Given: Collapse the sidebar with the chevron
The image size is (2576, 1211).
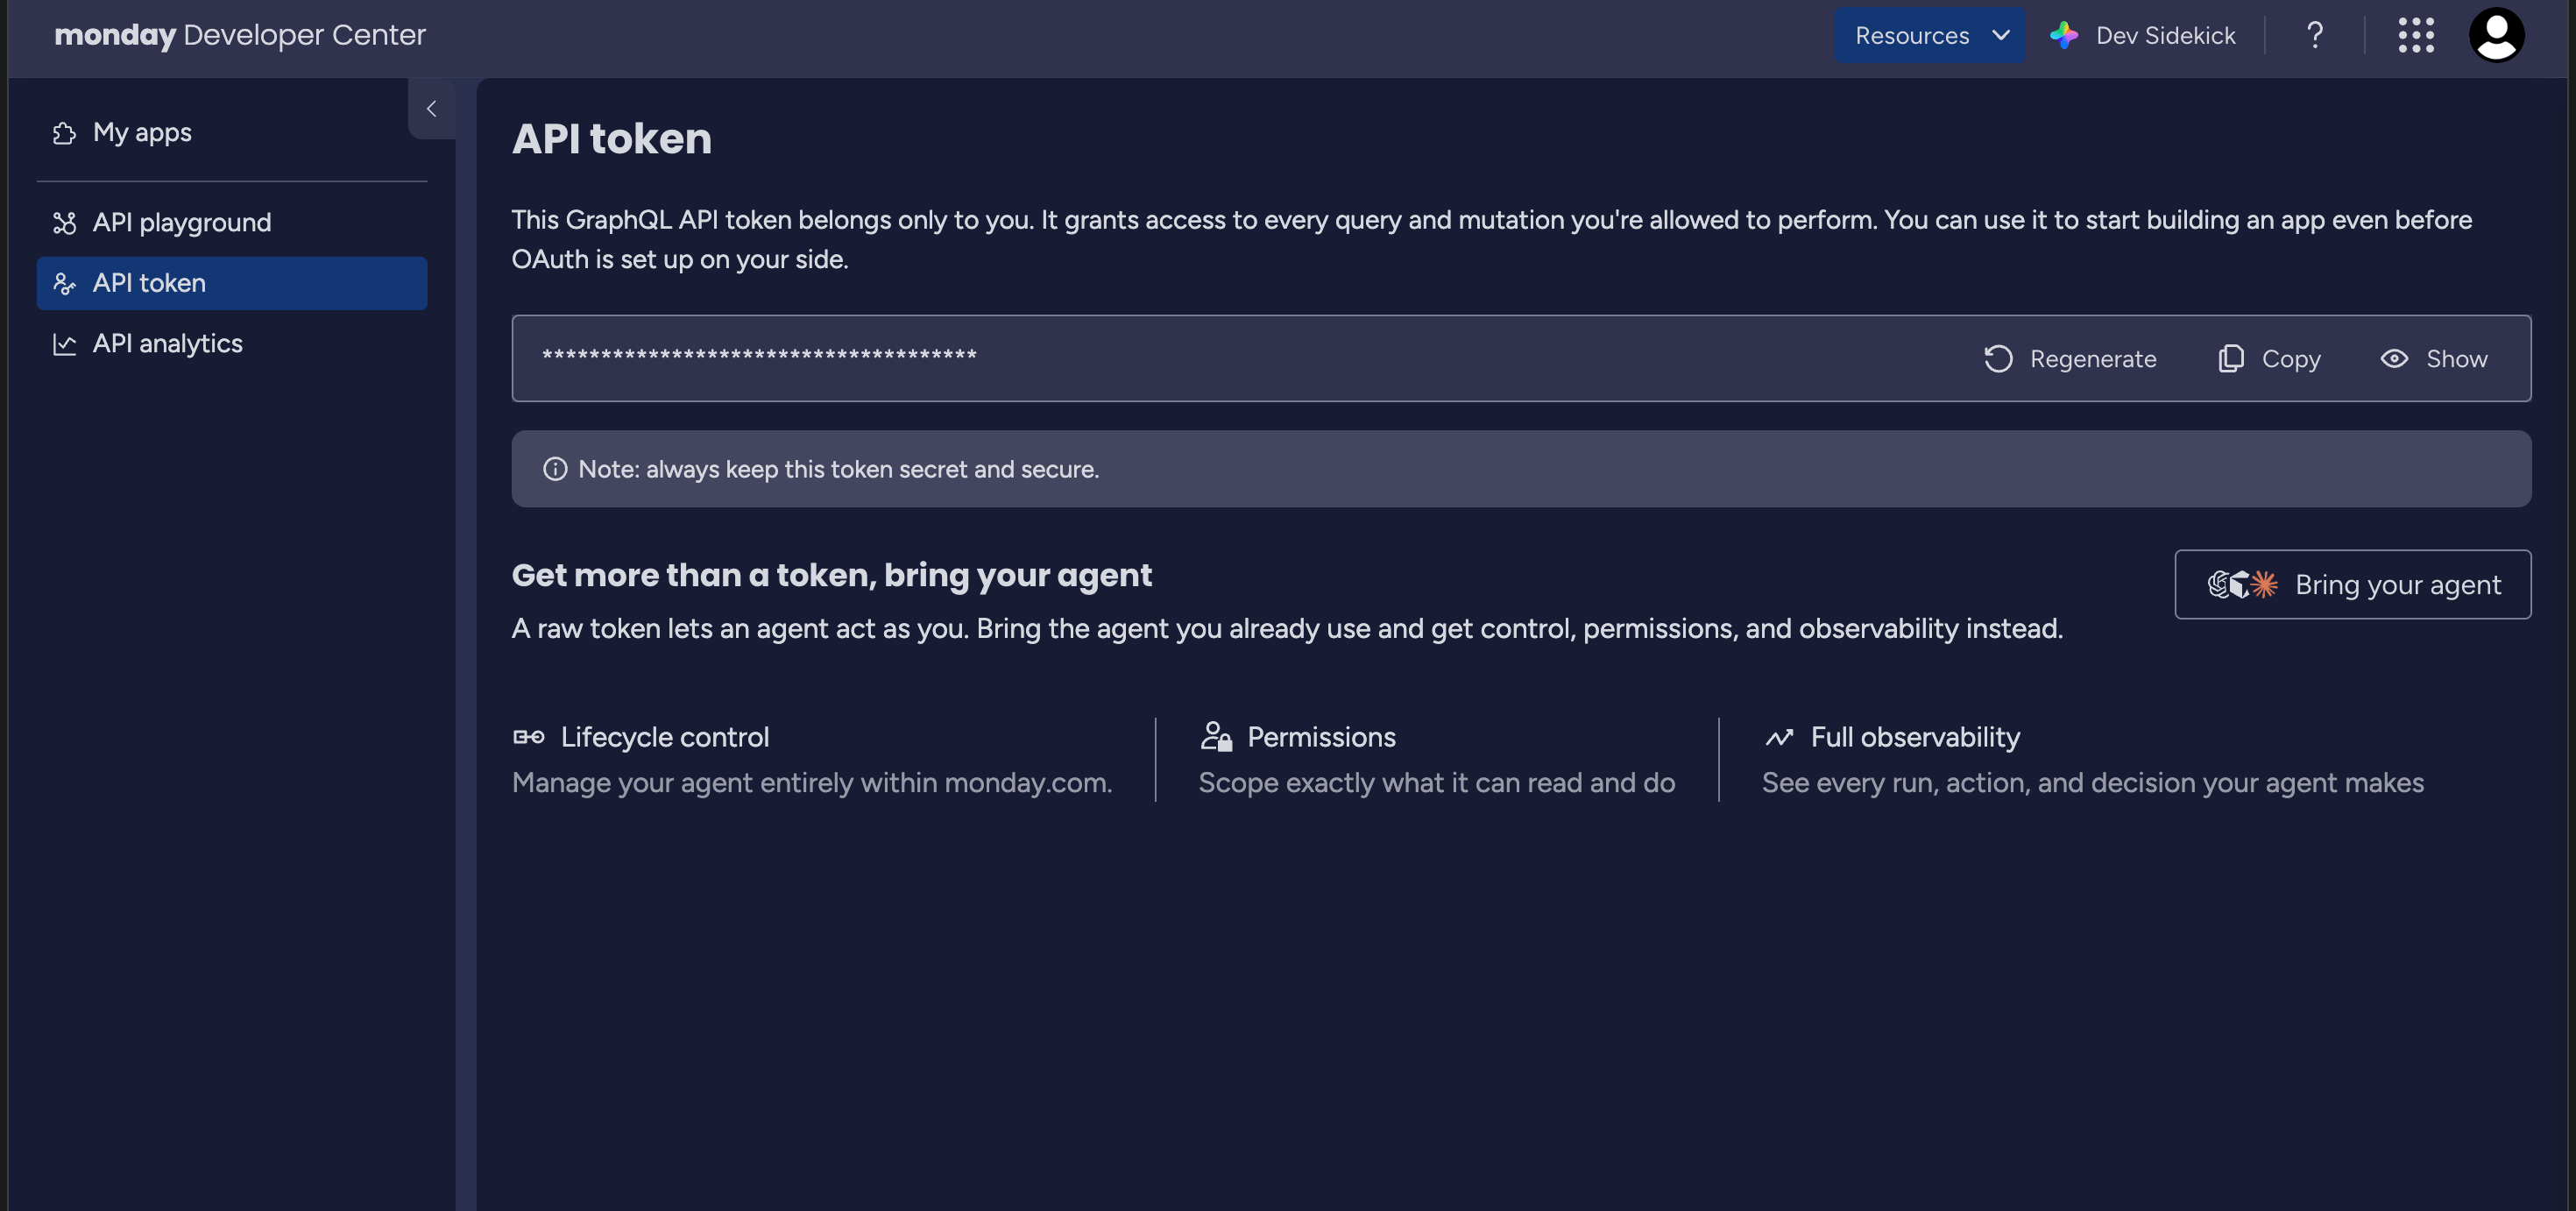Looking at the screenshot, I should point(432,109).
